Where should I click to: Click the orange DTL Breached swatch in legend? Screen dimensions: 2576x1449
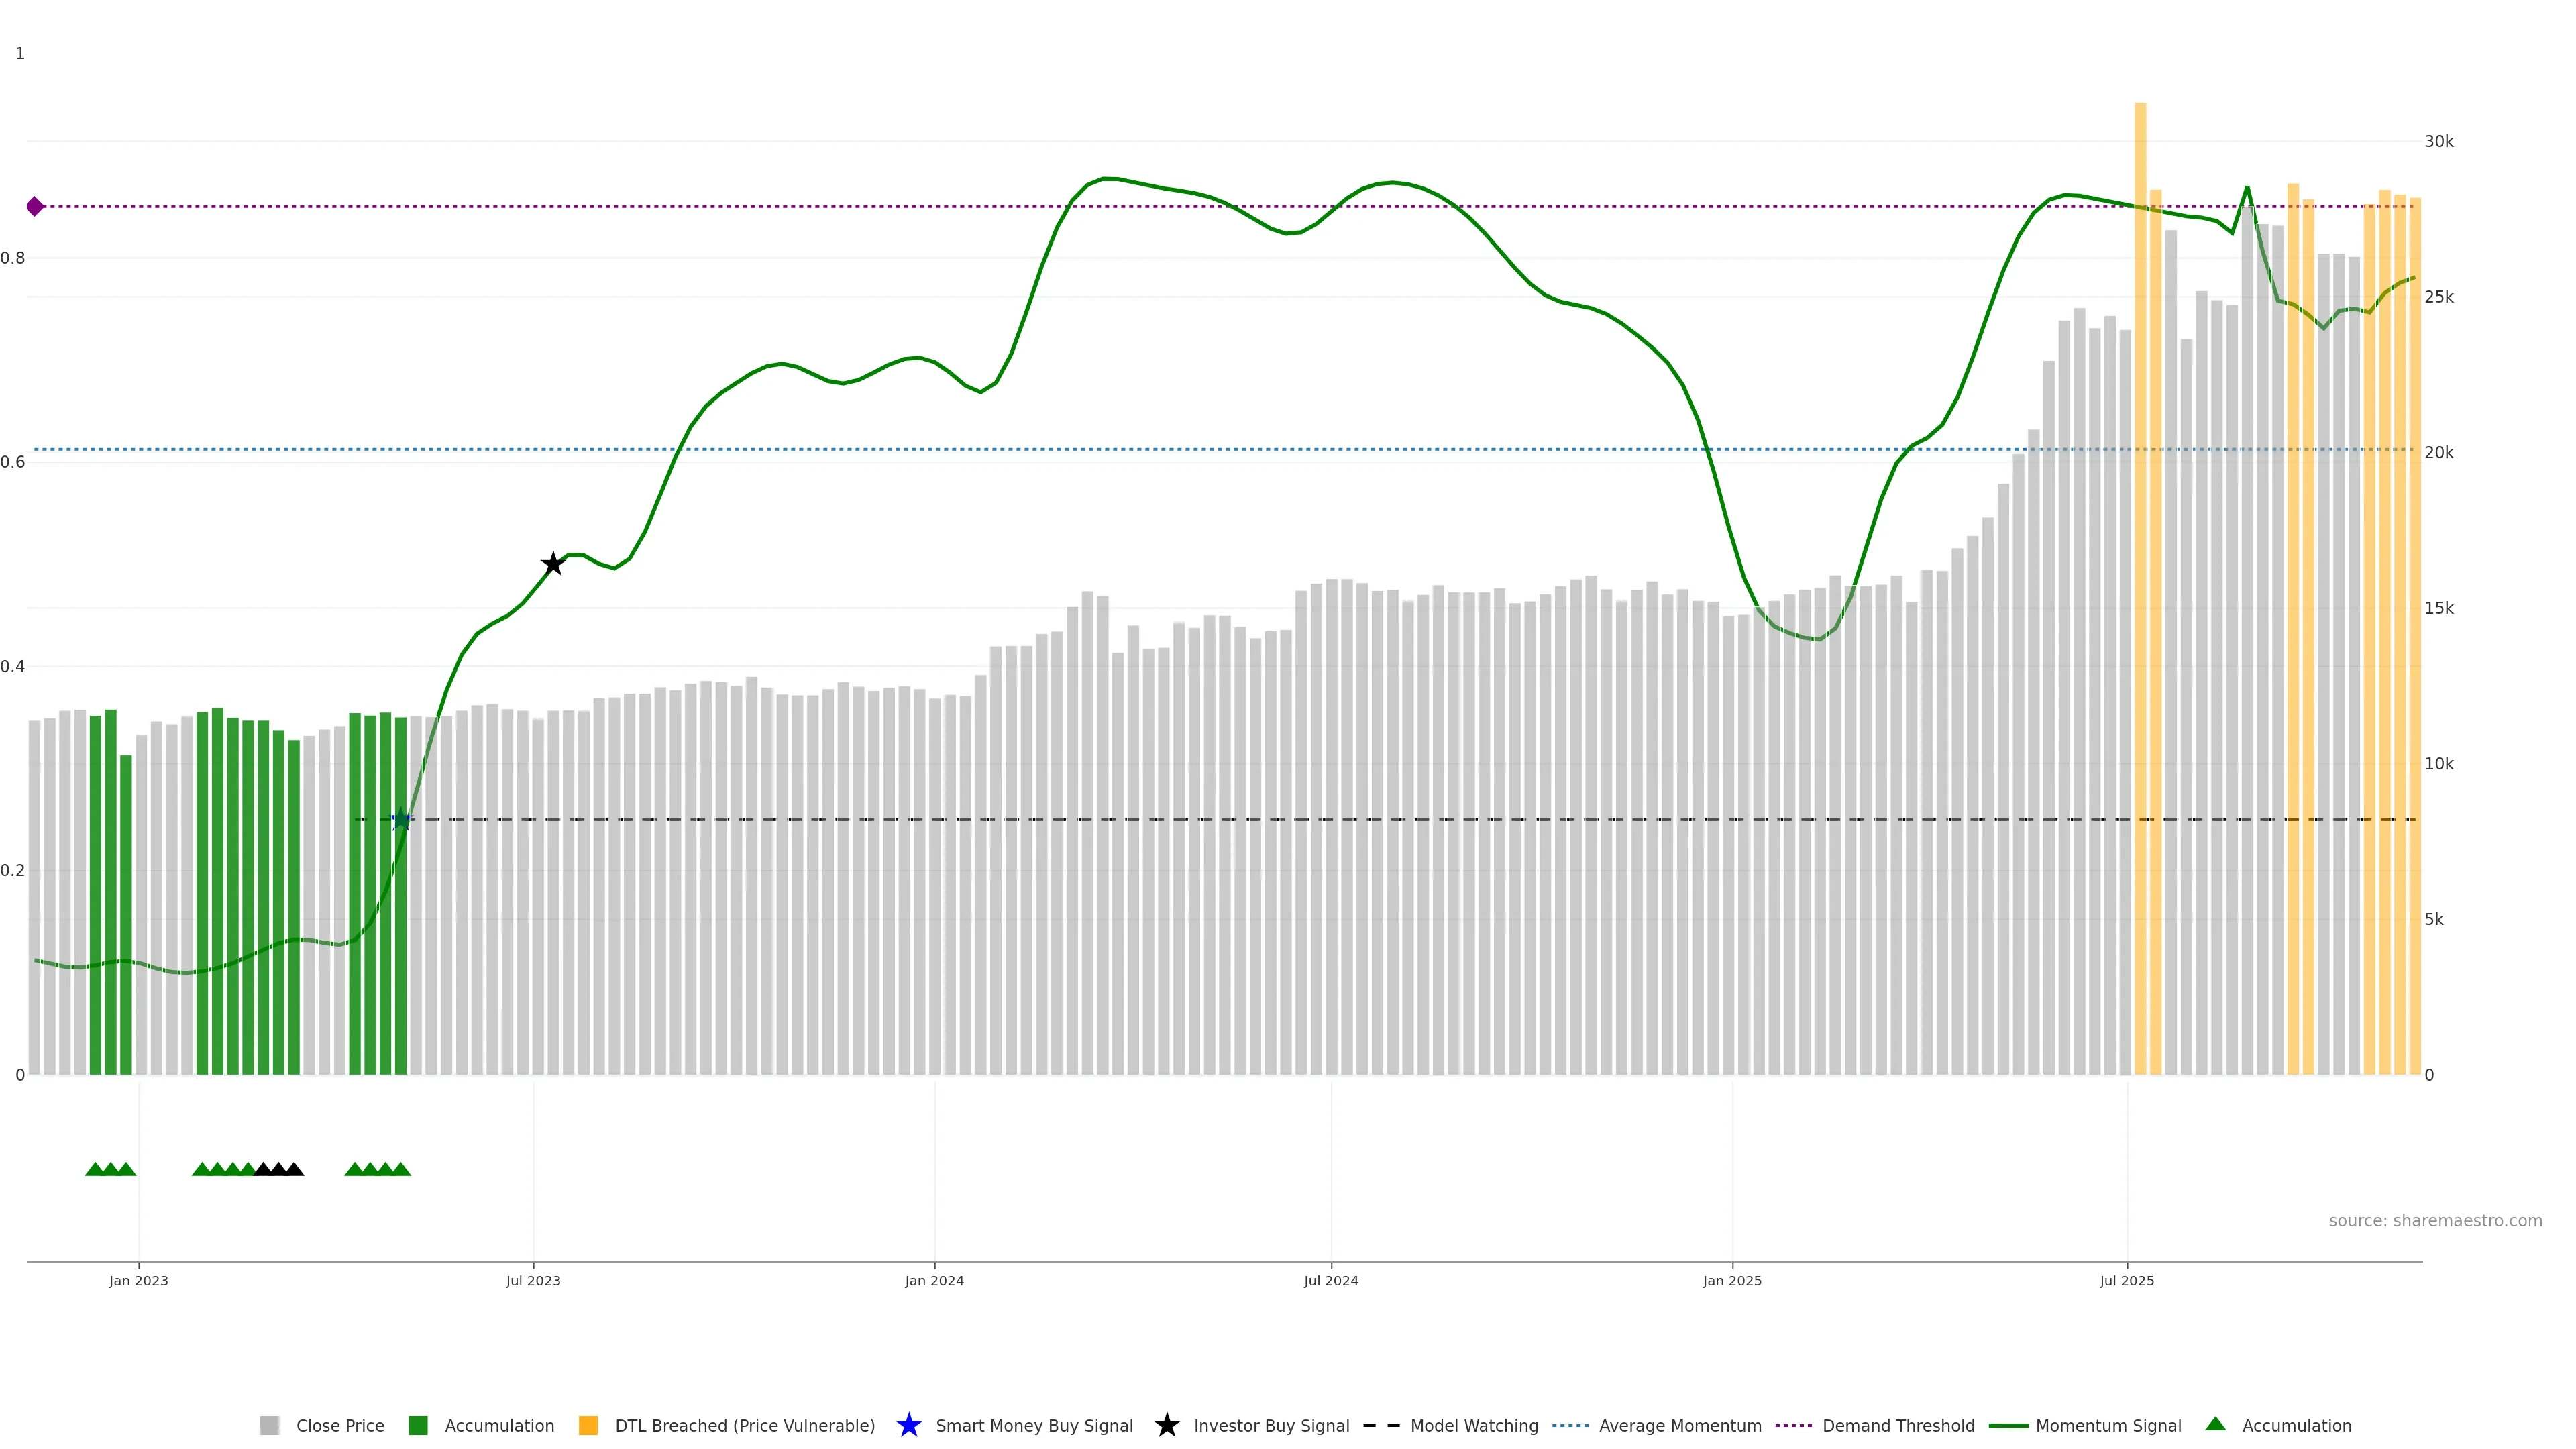coord(588,1425)
